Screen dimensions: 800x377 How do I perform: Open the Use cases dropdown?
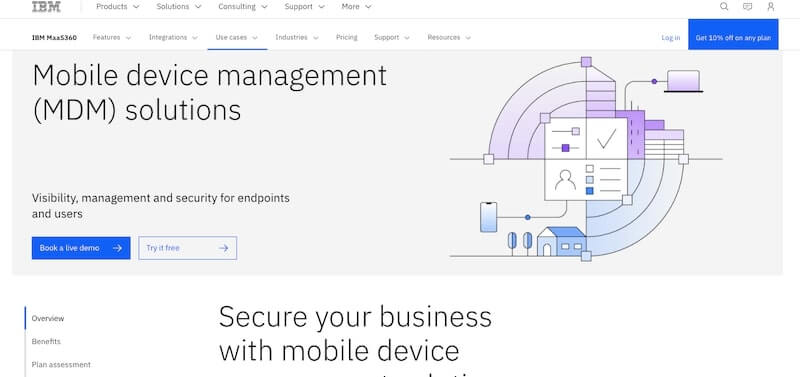pos(237,37)
